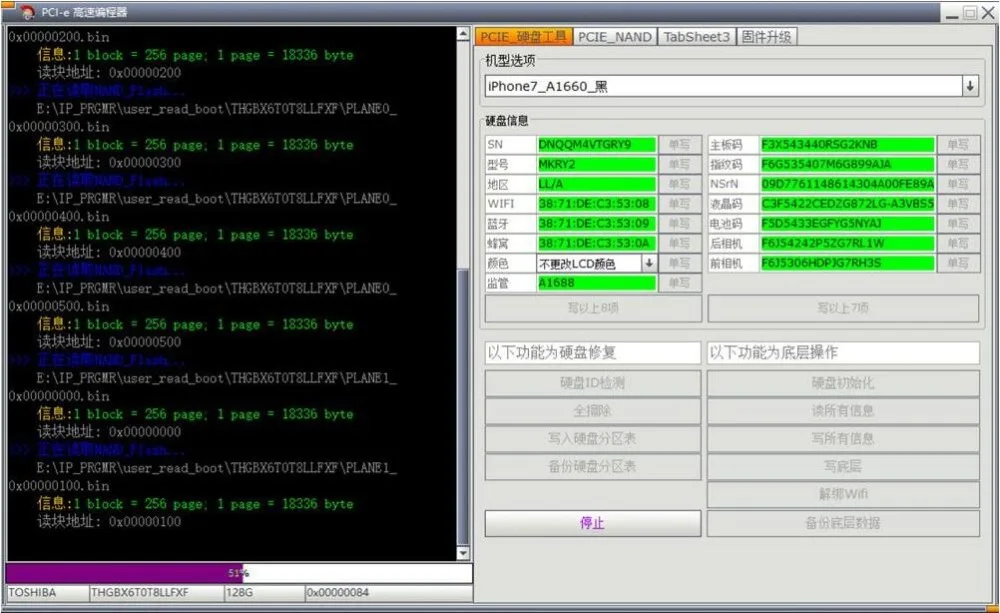Click the 备份硬盘分区表 button
Screen dimensions: 1000x613
[x=593, y=466]
